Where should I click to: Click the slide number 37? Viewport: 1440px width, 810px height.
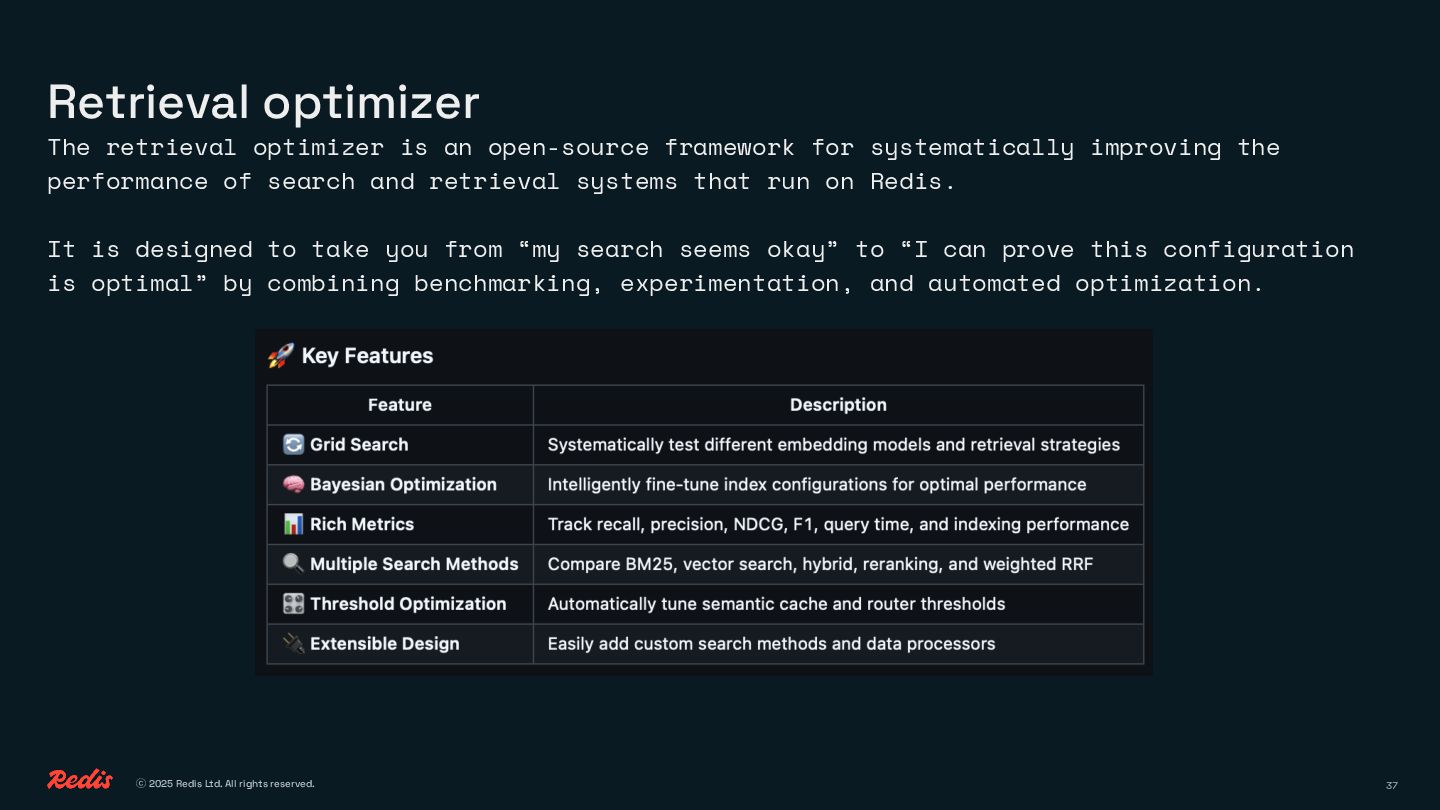pyautogui.click(x=1391, y=785)
